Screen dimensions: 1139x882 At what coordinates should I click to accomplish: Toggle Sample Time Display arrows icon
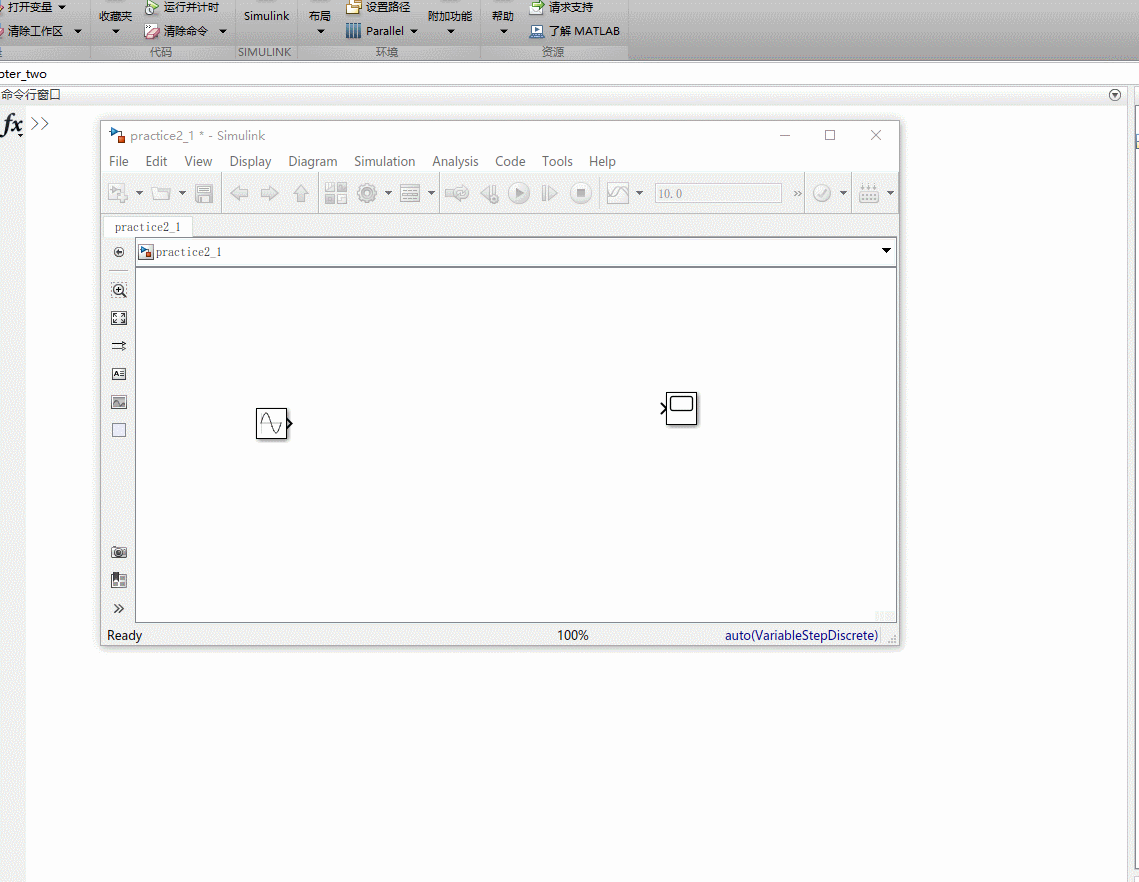(119, 346)
